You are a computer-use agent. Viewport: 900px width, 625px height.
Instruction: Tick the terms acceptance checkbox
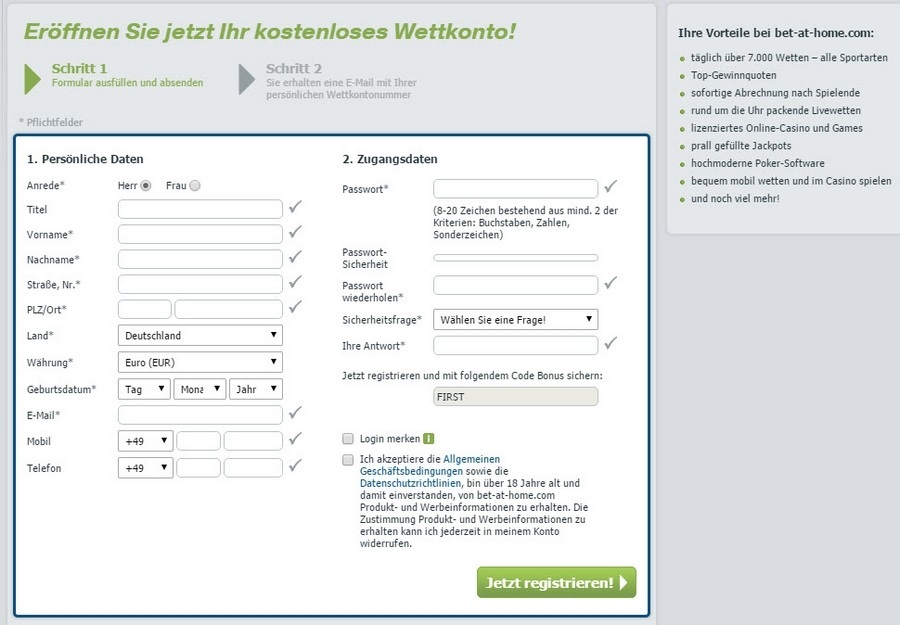(348, 460)
